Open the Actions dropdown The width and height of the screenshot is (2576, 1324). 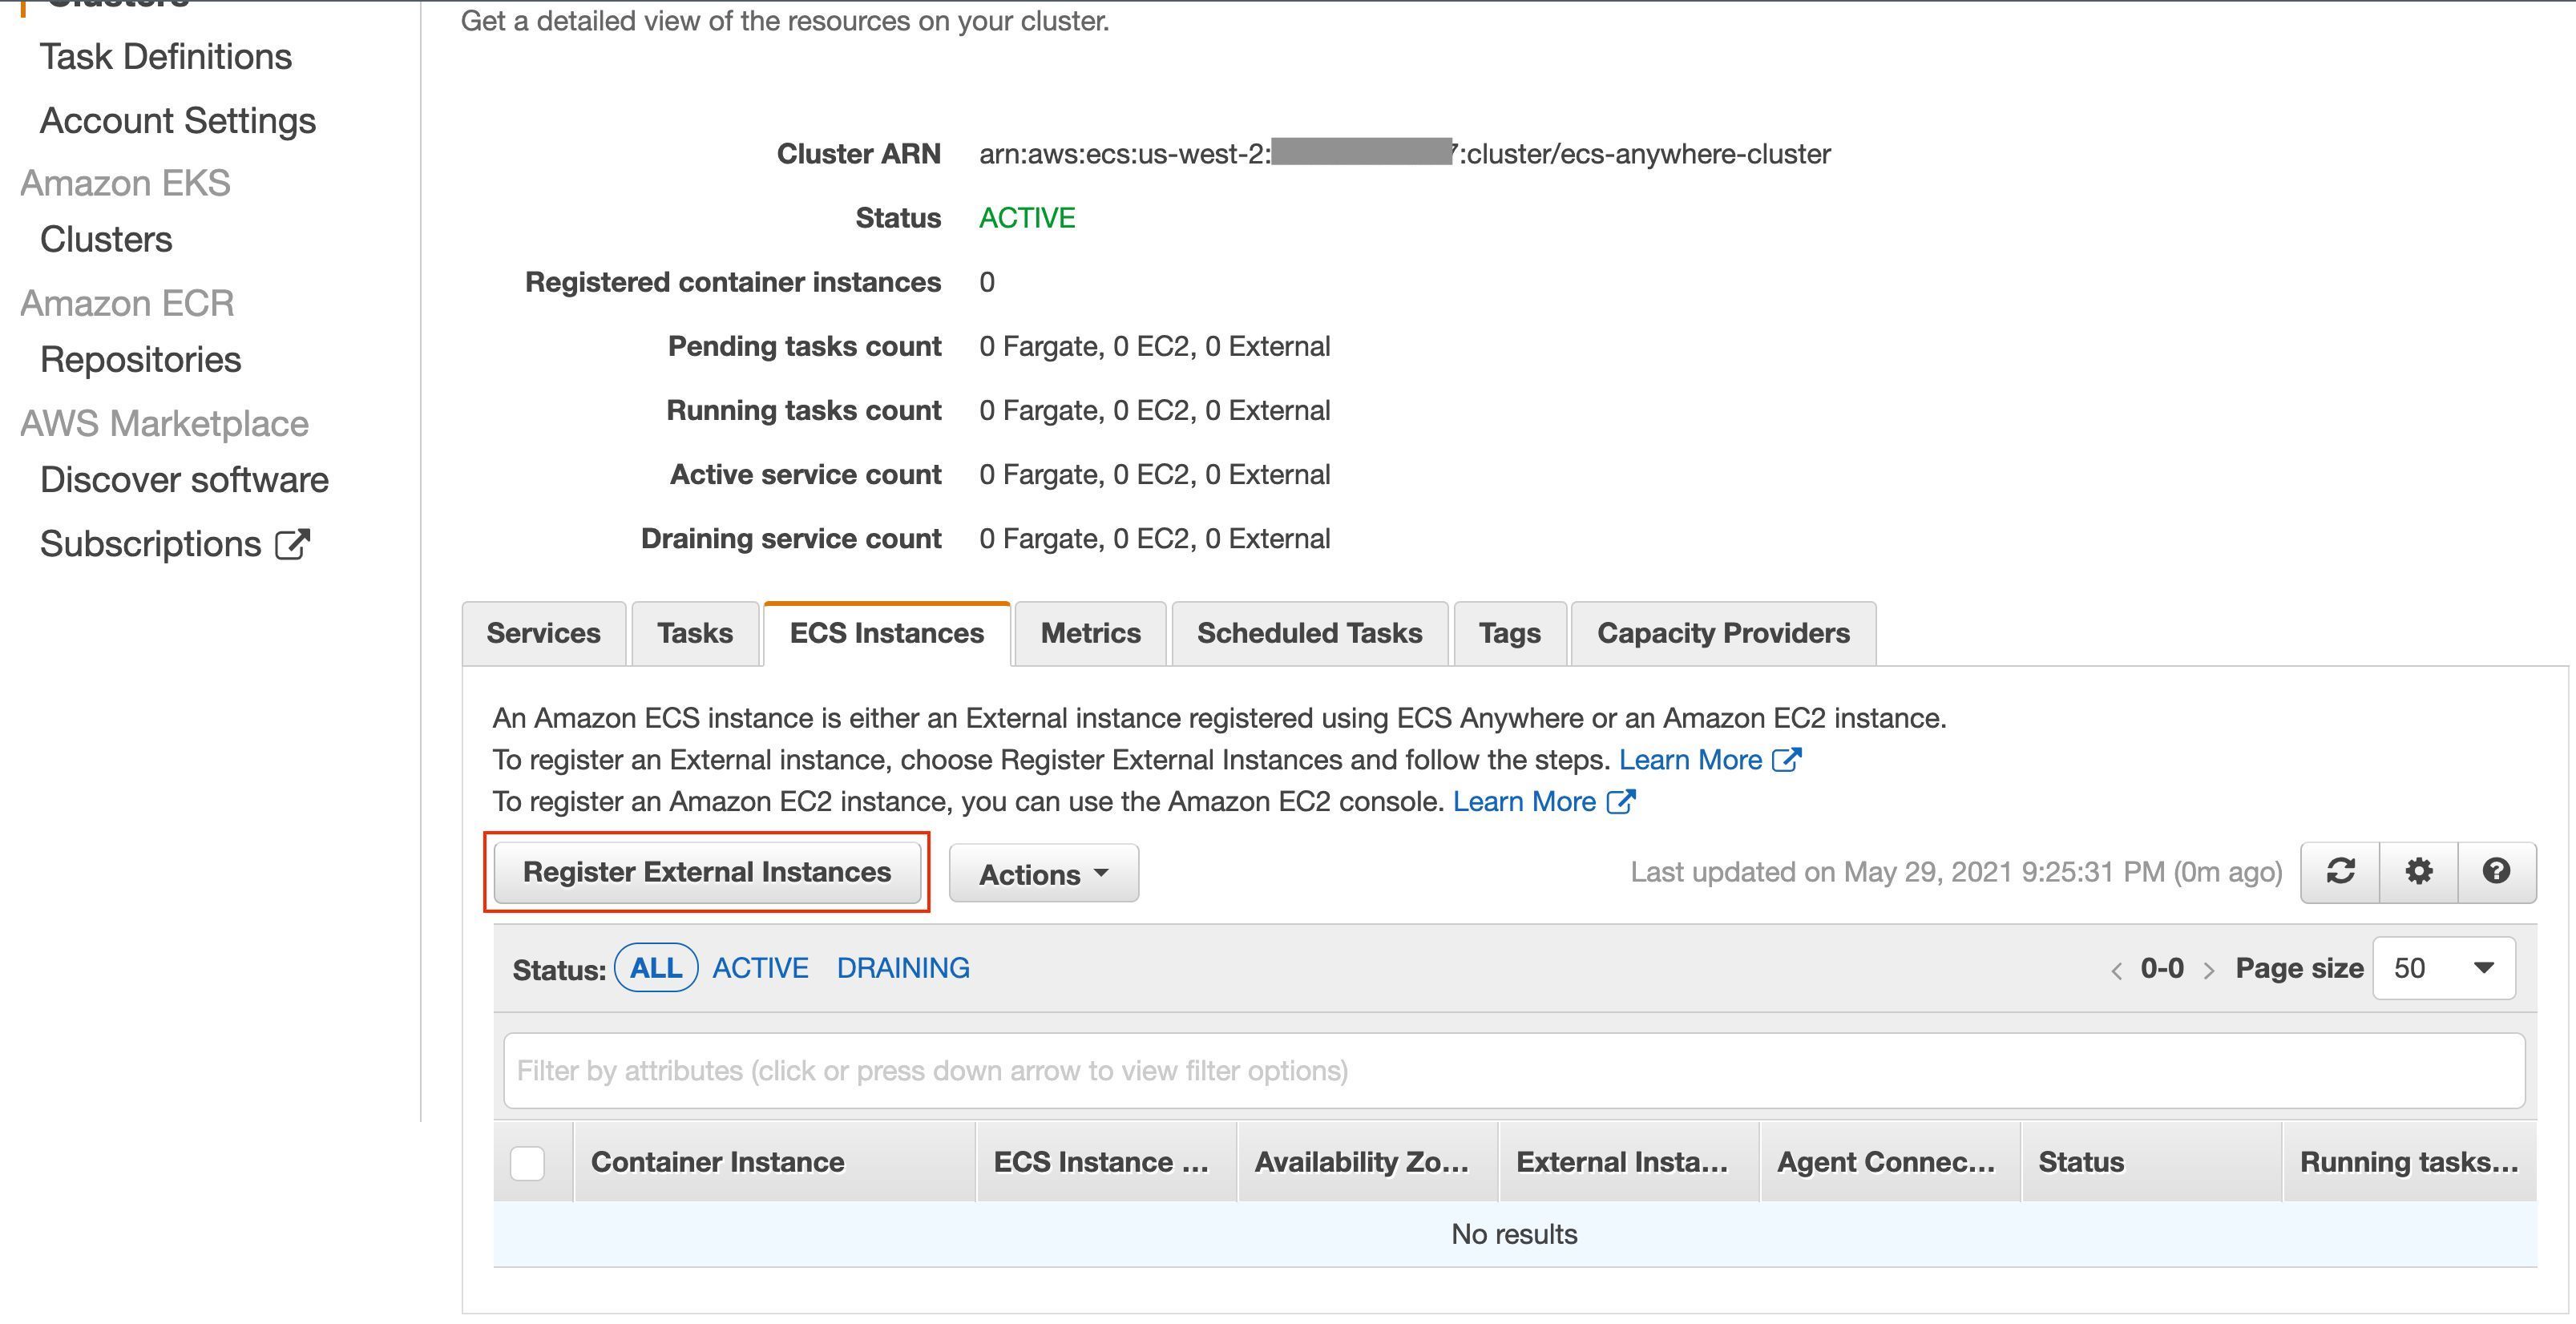point(1043,874)
